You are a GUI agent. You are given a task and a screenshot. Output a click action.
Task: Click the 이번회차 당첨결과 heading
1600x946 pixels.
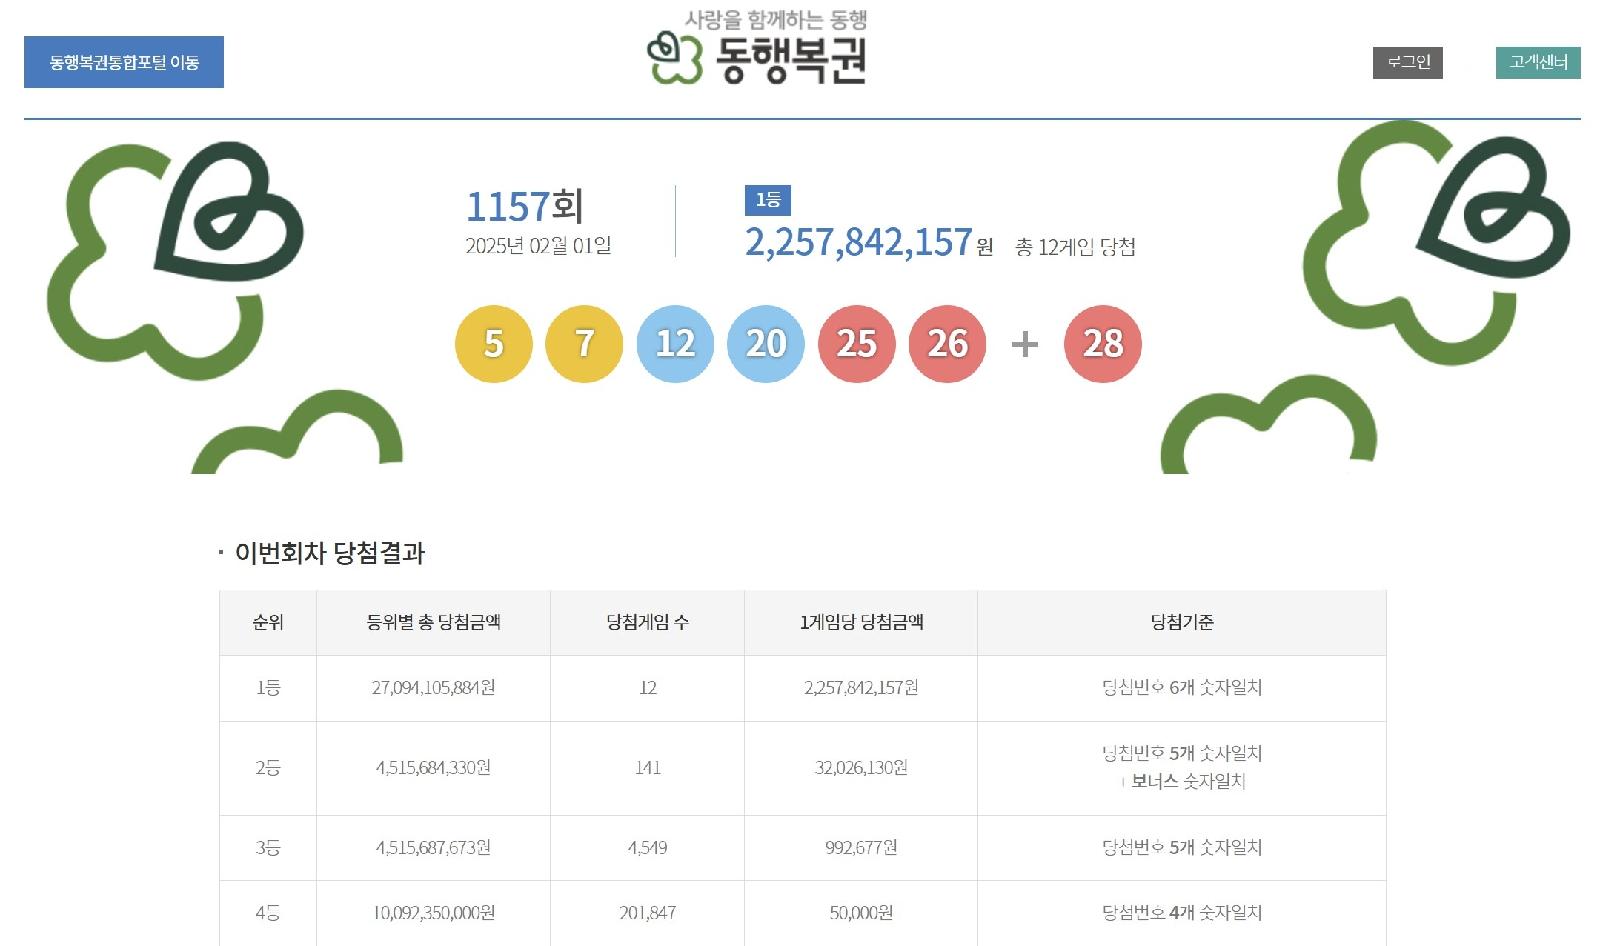point(330,553)
